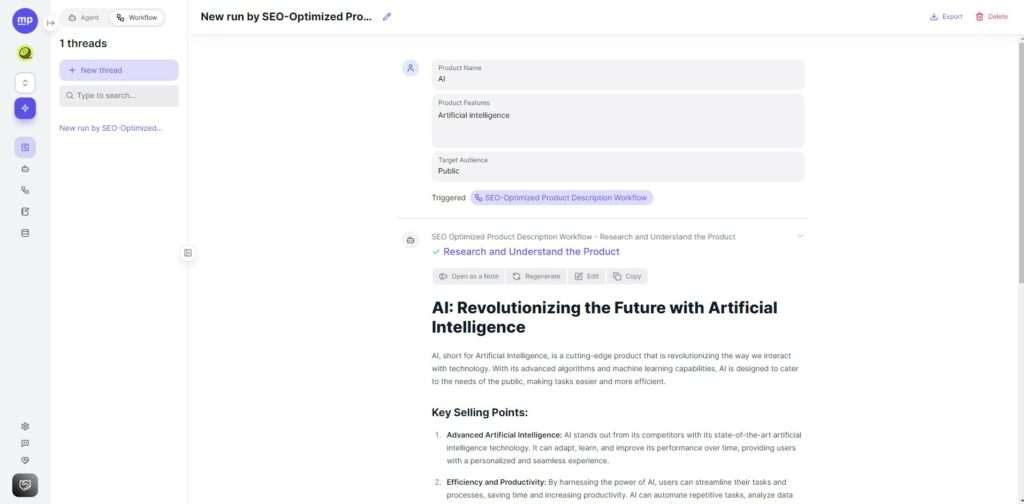Viewport: 1024px width, 504px height.
Task: Click the lightning bolt quick action icon
Action: pos(25,108)
